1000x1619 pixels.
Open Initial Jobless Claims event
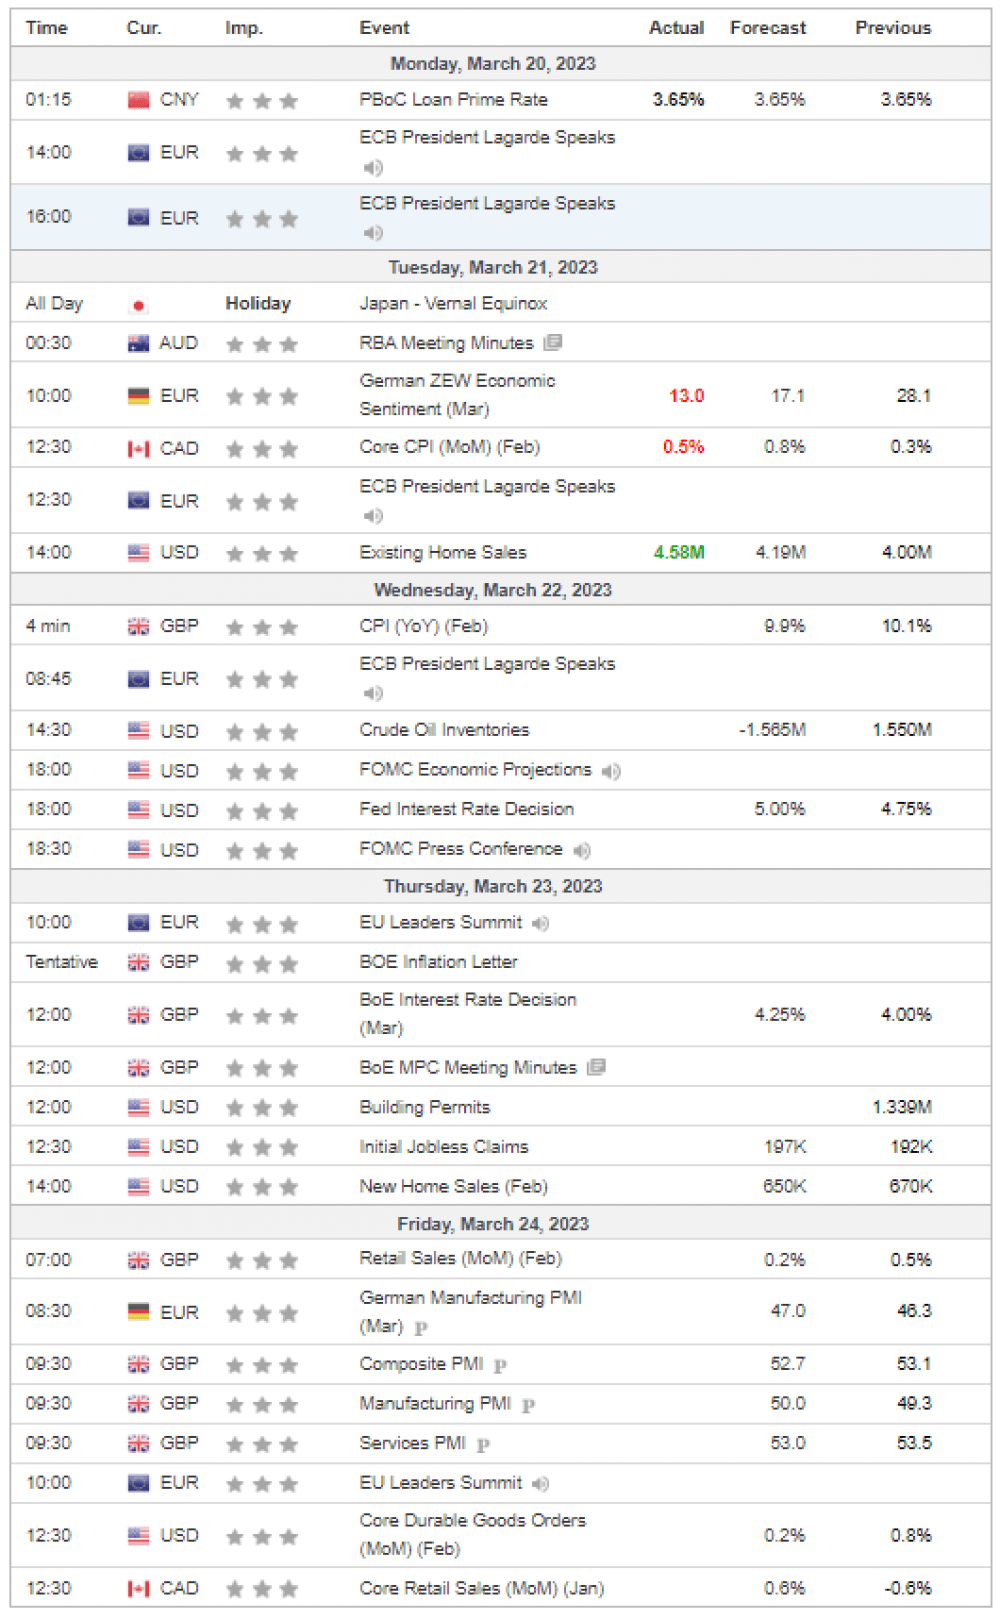click(x=444, y=1147)
